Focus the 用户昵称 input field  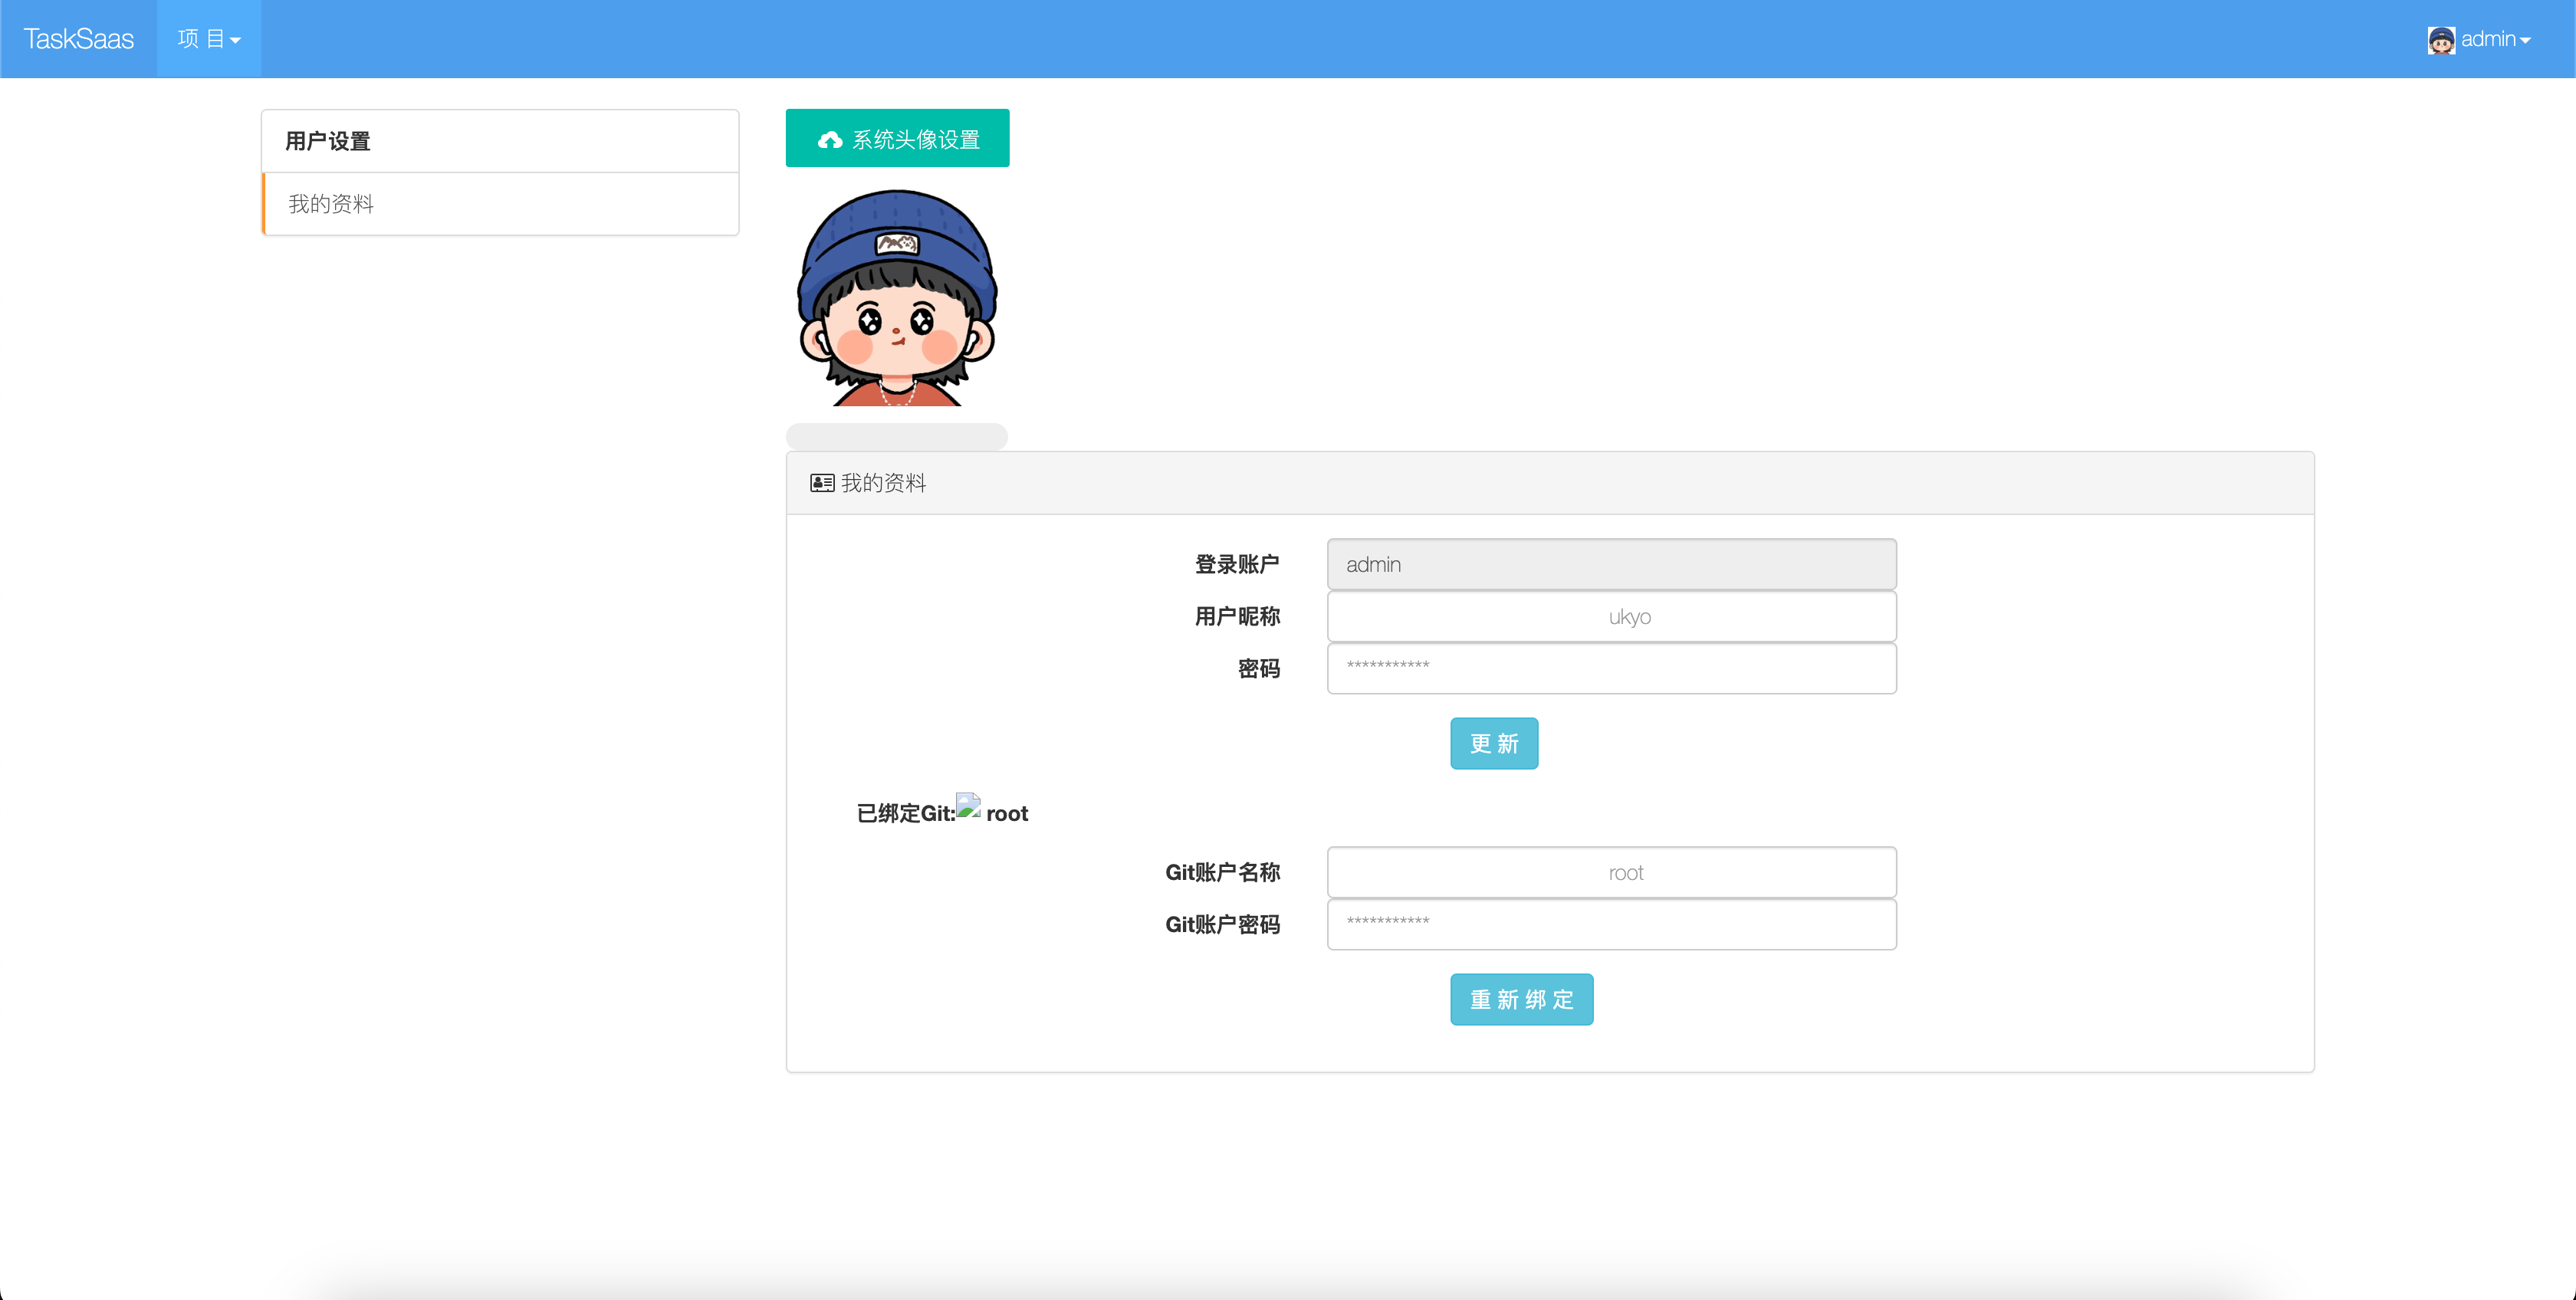(1611, 617)
